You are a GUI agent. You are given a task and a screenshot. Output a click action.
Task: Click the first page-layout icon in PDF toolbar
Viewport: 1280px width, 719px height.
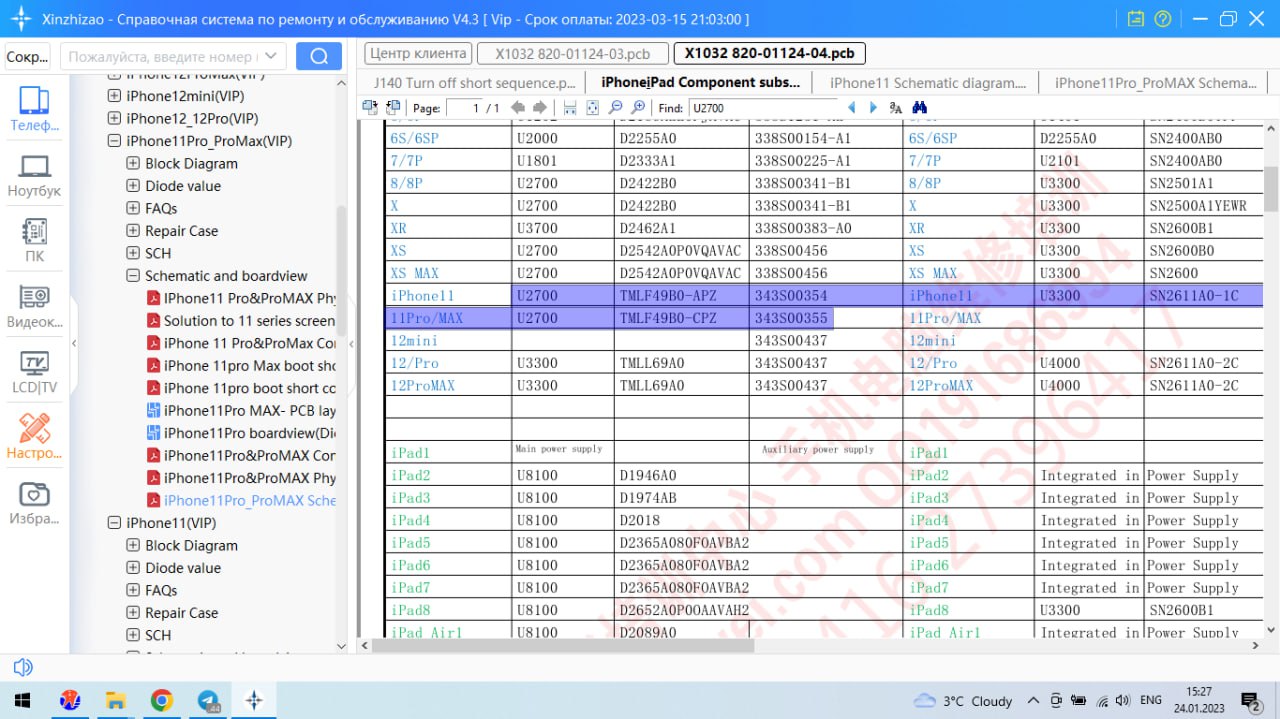pos(369,108)
